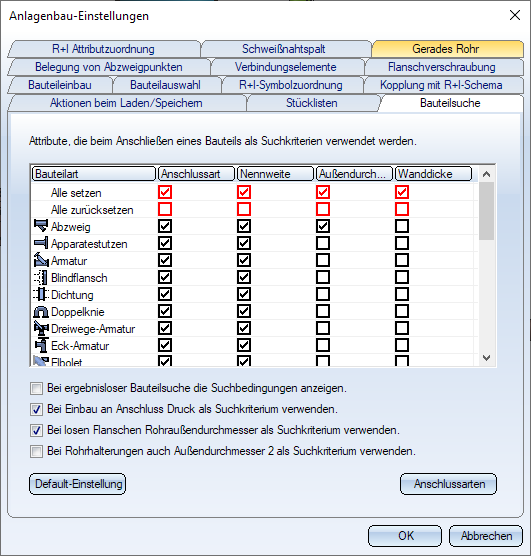
Task: Click the Dichtung gasket icon
Action: 41,294
